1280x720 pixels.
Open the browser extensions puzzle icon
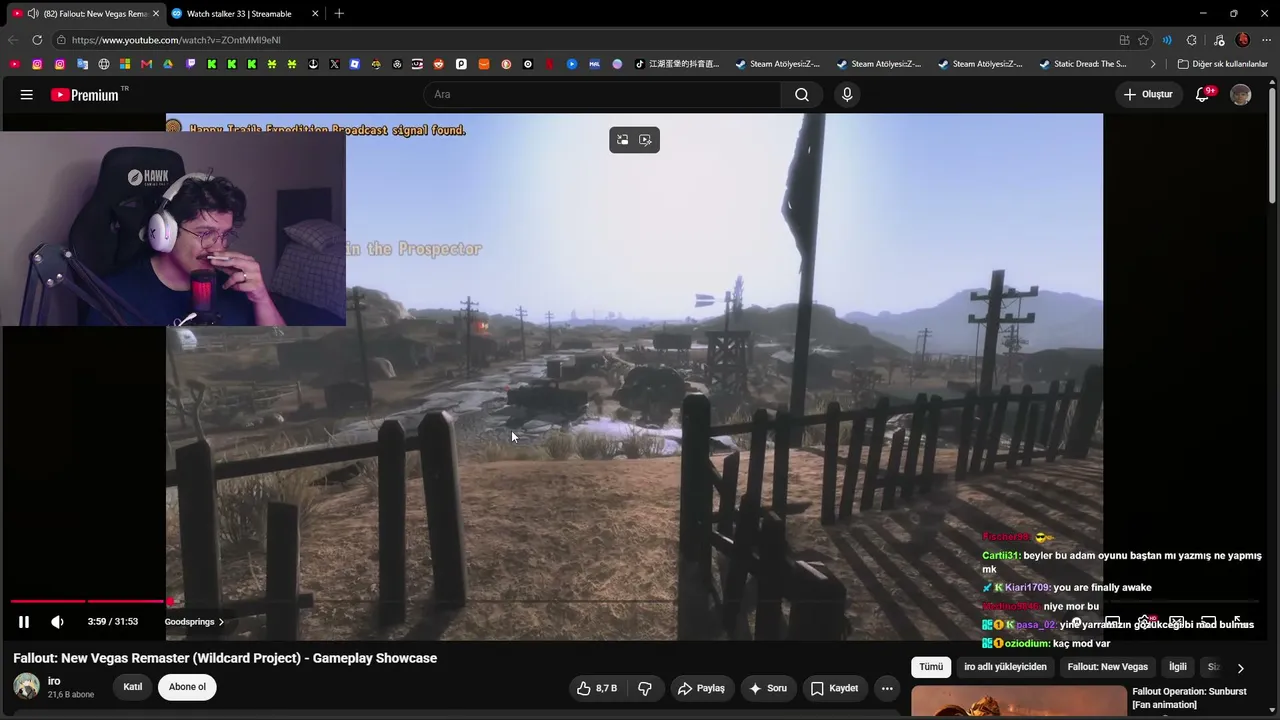[x=1191, y=40]
